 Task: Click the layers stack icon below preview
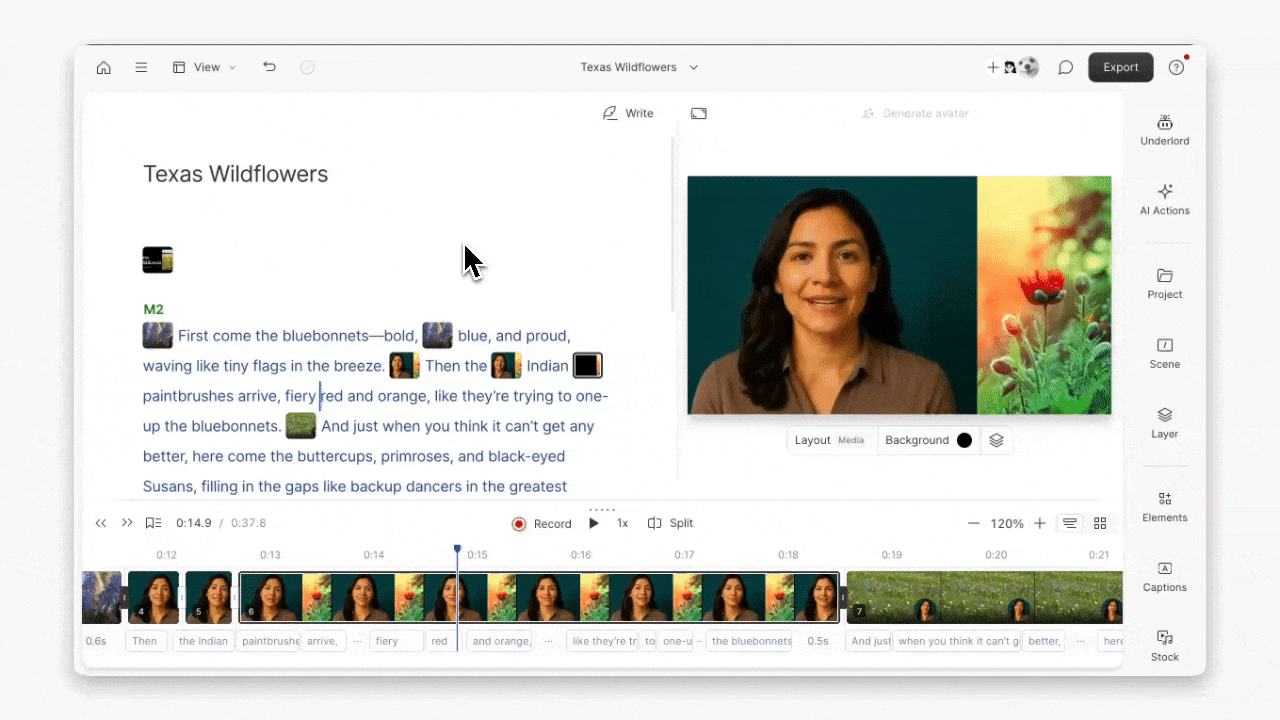(996, 440)
